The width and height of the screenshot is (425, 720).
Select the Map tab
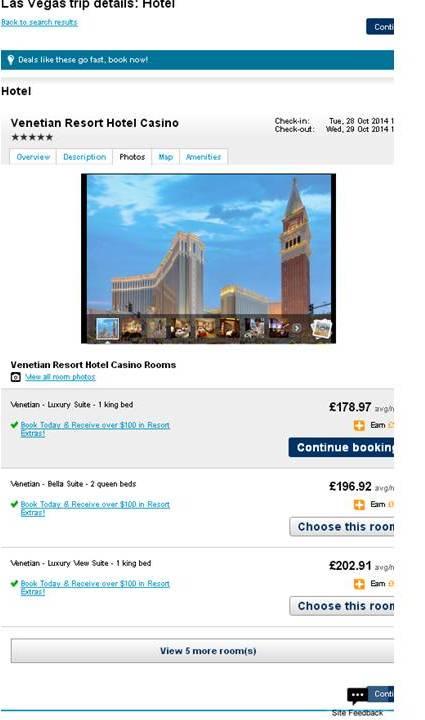(166, 157)
